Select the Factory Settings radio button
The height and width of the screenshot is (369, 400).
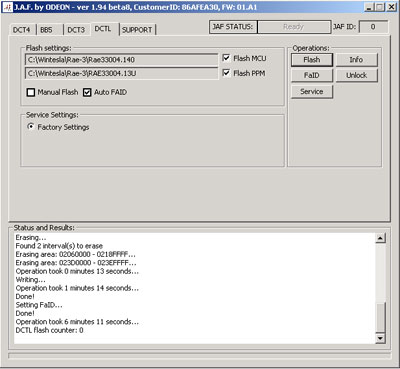coord(31,127)
